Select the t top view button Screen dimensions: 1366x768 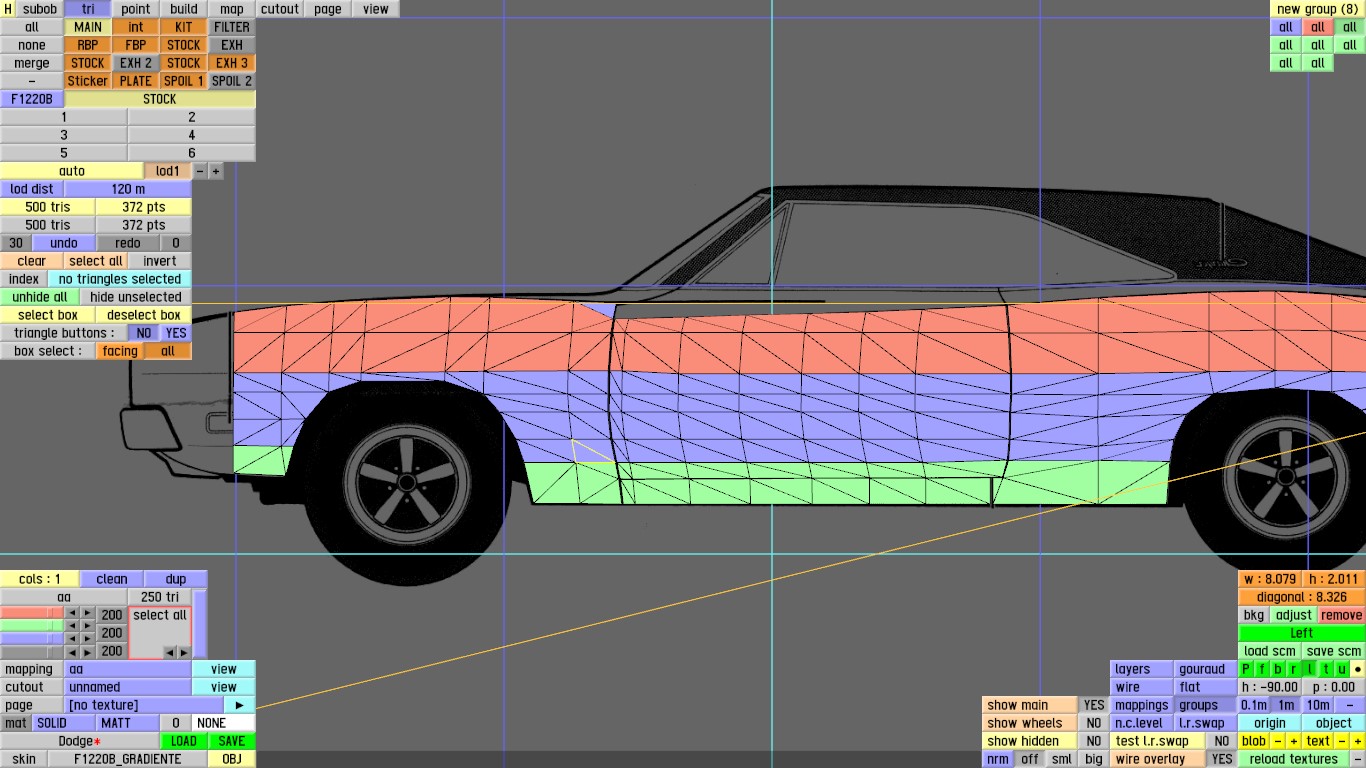[1326, 669]
